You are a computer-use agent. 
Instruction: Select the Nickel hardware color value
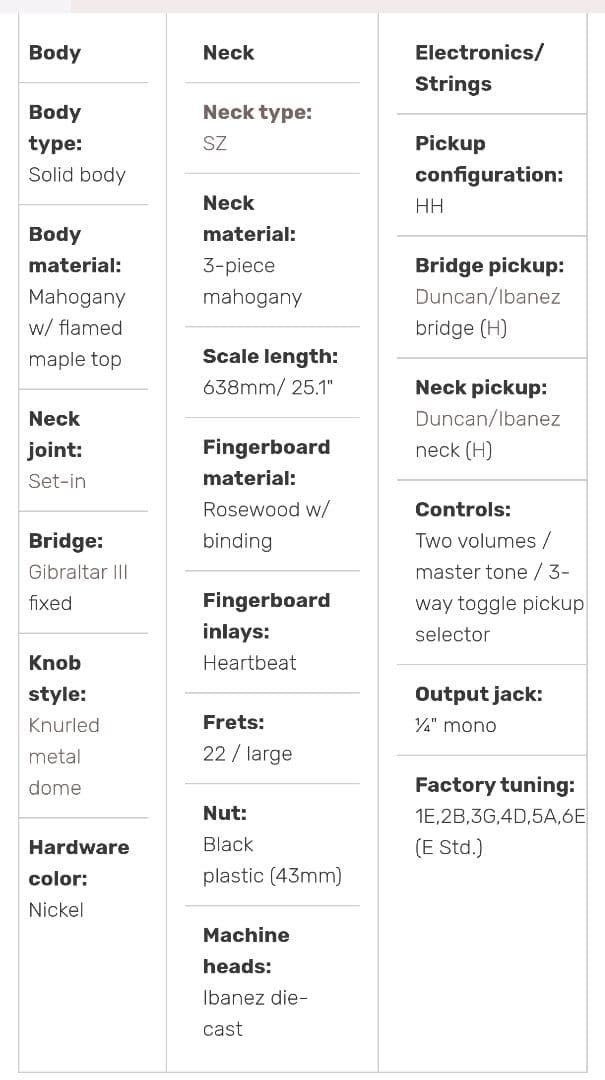[56, 910]
